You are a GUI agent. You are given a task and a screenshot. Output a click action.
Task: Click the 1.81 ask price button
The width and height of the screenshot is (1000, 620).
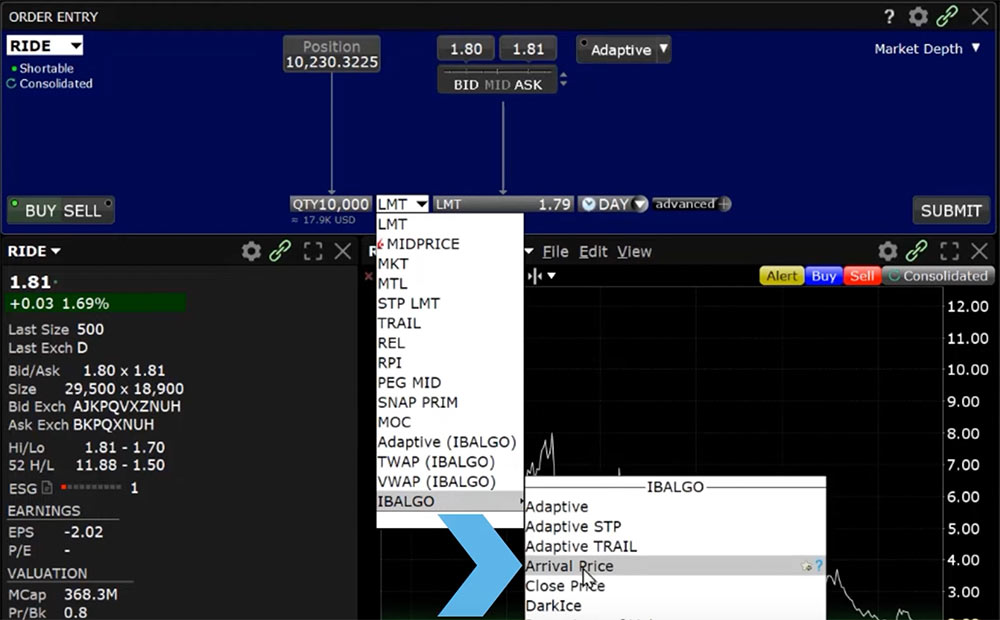point(527,49)
